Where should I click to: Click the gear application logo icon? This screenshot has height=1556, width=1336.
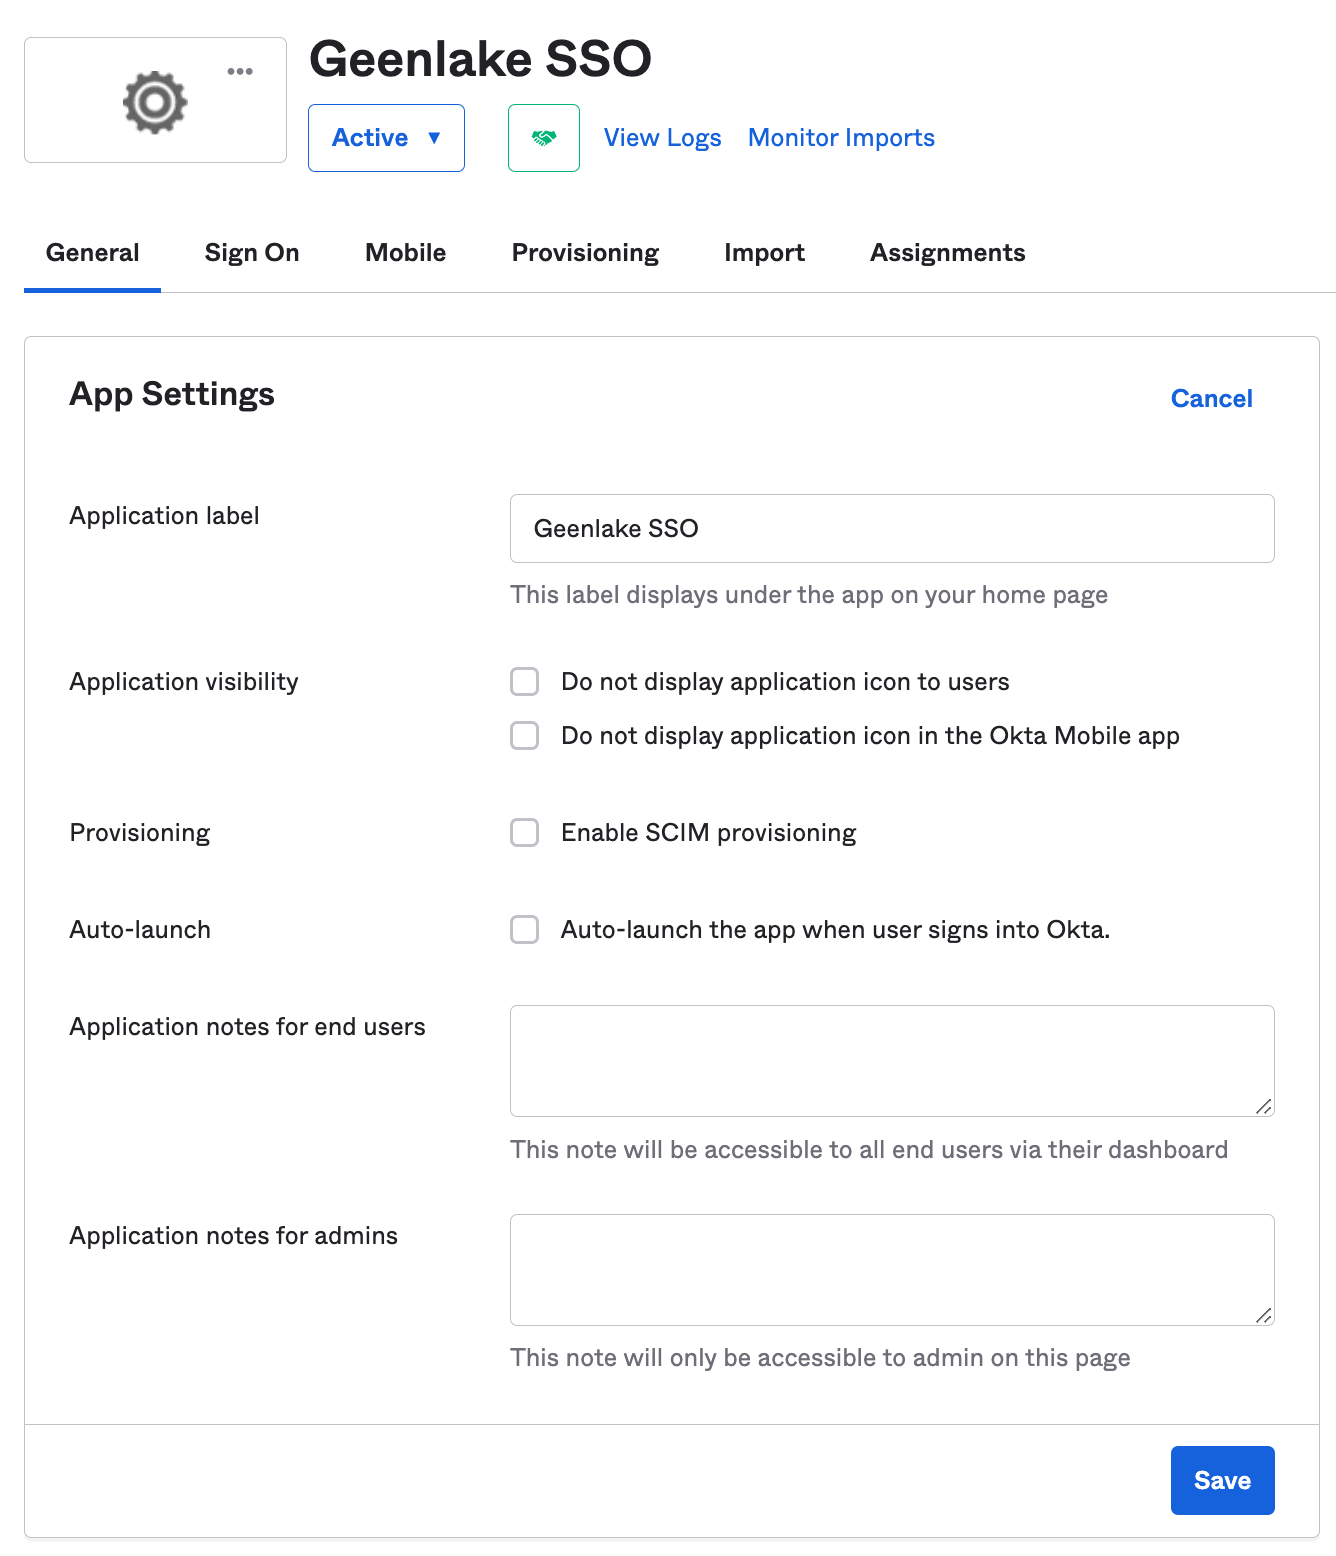coord(154,101)
